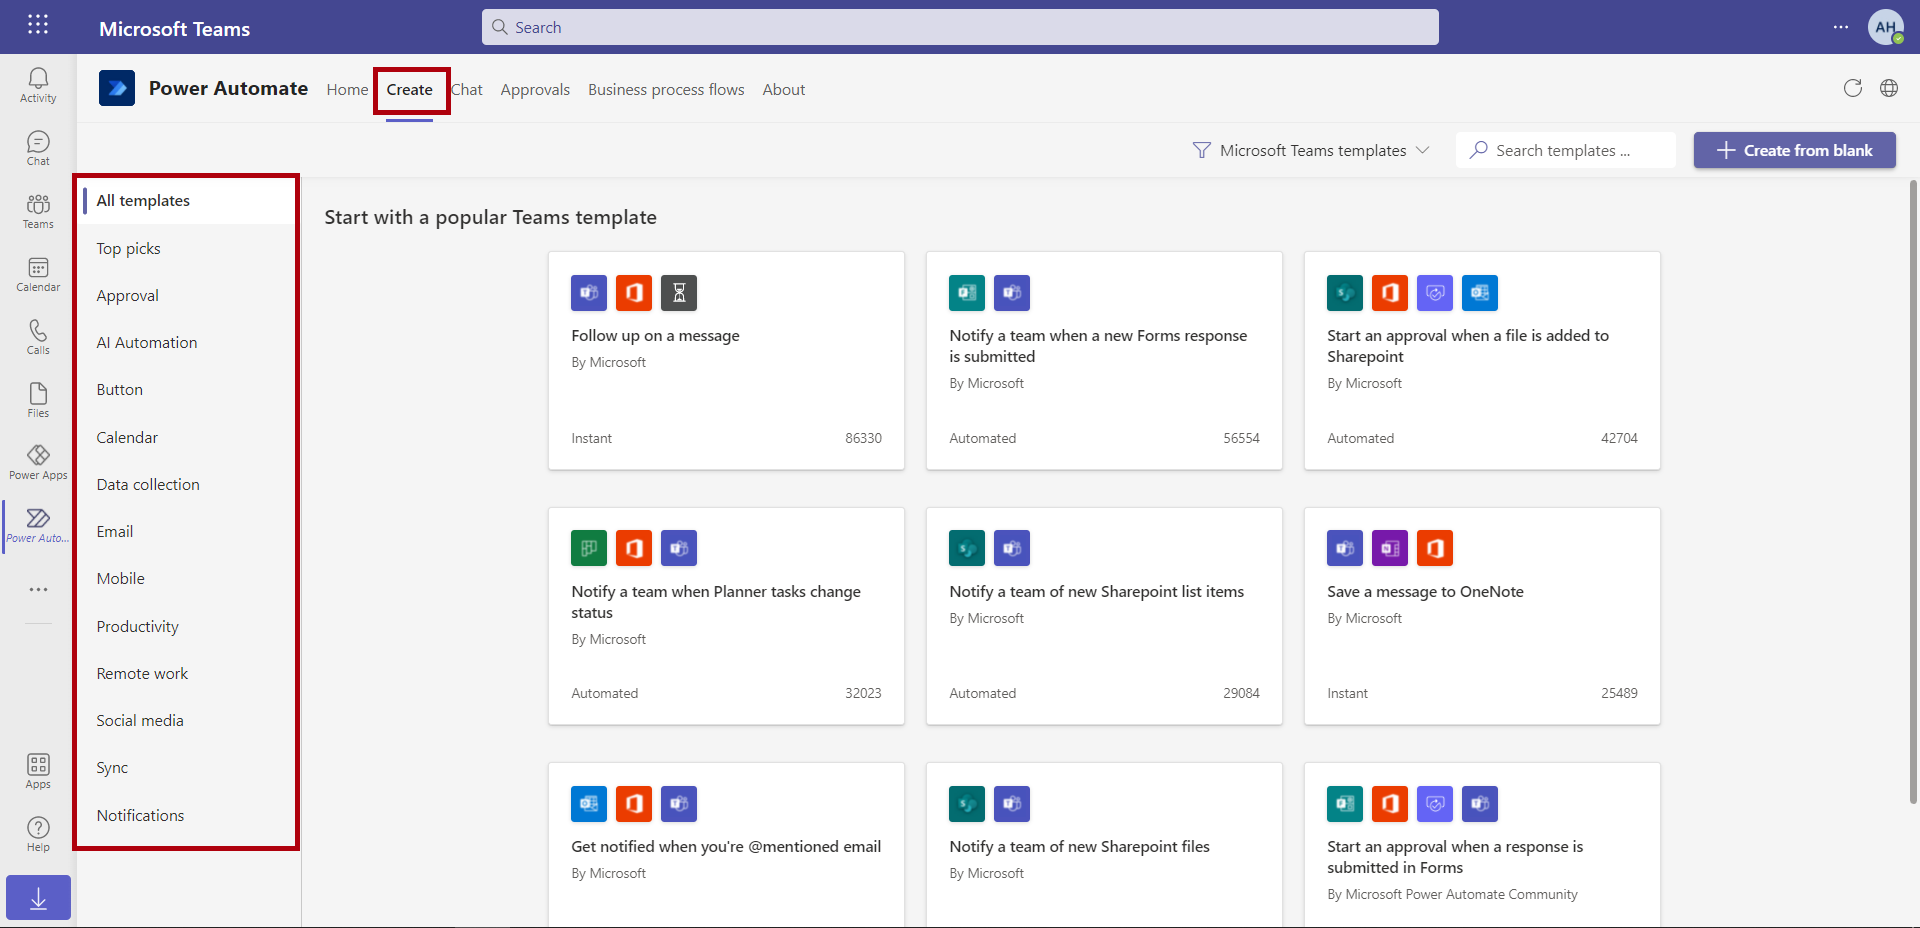Click the filter funnel icon
This screenshot has height=928, width=1920.
[1202, 150]
